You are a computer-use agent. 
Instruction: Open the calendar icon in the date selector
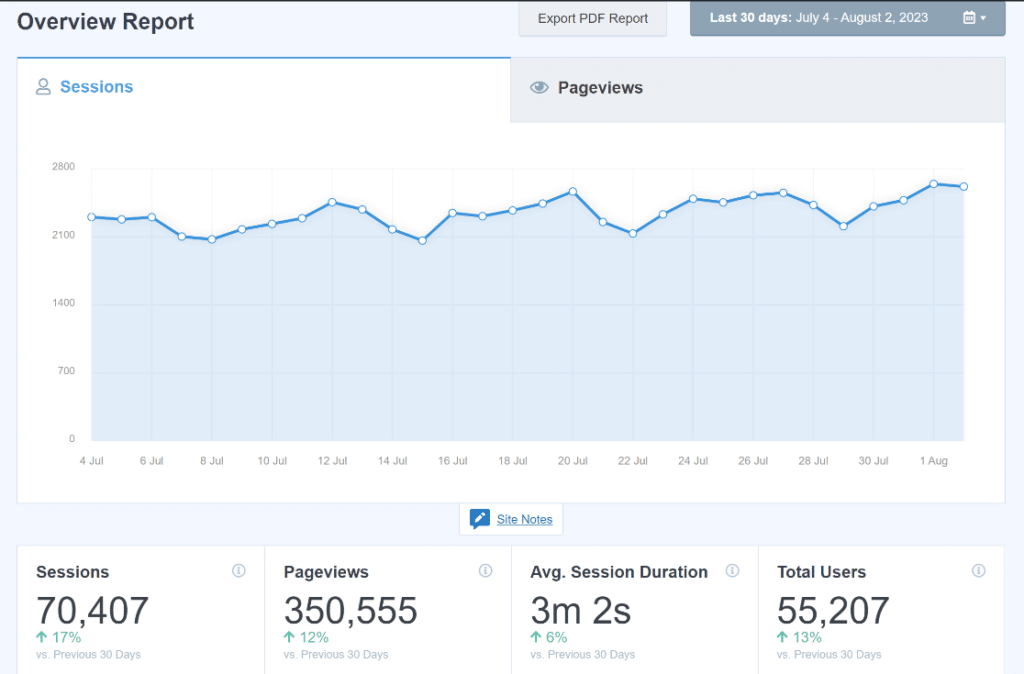pyautogui.click(x=968, y=17)
